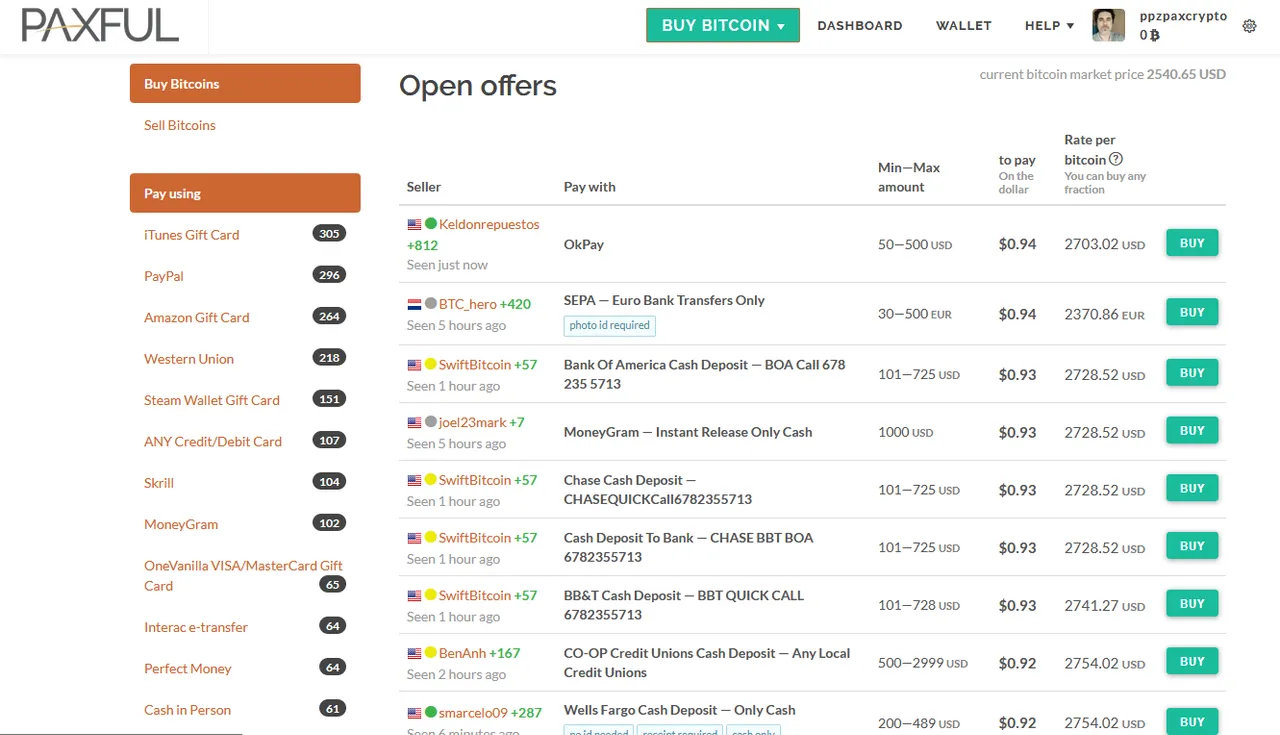Filter by MoneyGram in sidebar
Image resolution: width=1280 pixels, height=735 pixels.
[181, 524]
